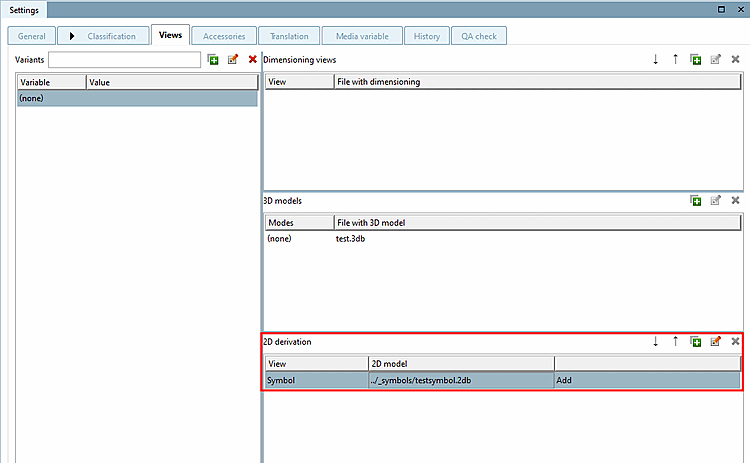Click the Modes column header
The width and height of the screenshot is (750, 463).
tap(299, 223)
